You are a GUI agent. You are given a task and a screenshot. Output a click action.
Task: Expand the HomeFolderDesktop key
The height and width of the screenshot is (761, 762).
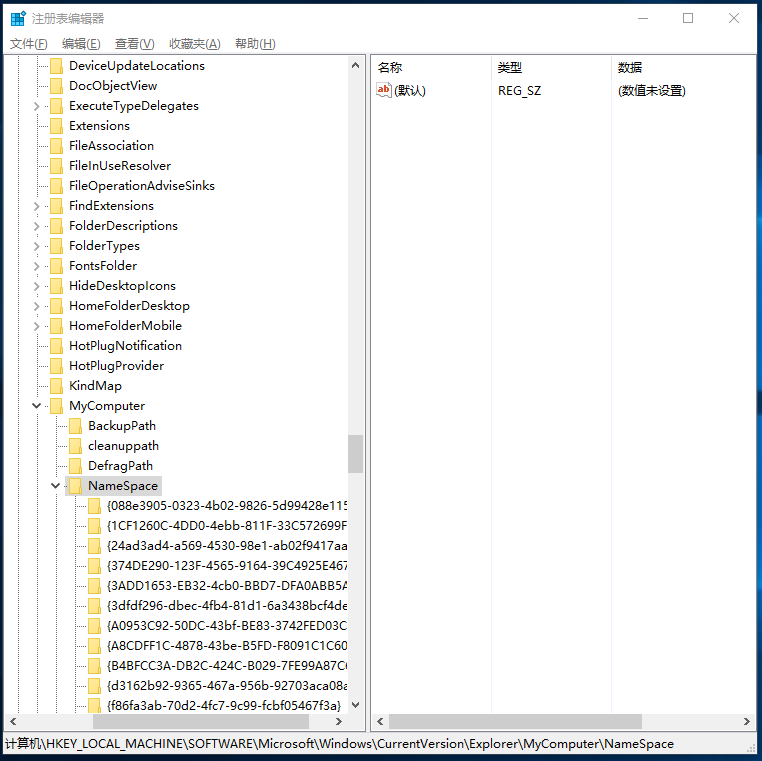point(36,306)
